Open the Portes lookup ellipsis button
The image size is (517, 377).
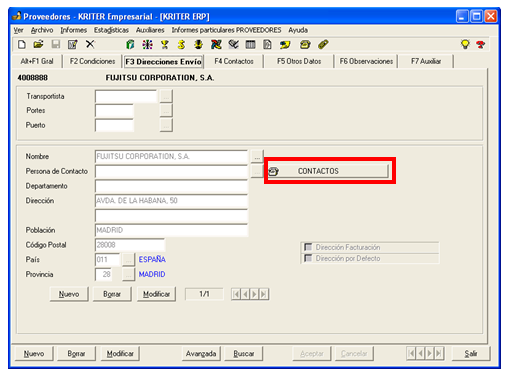click(x=166, y=111)
